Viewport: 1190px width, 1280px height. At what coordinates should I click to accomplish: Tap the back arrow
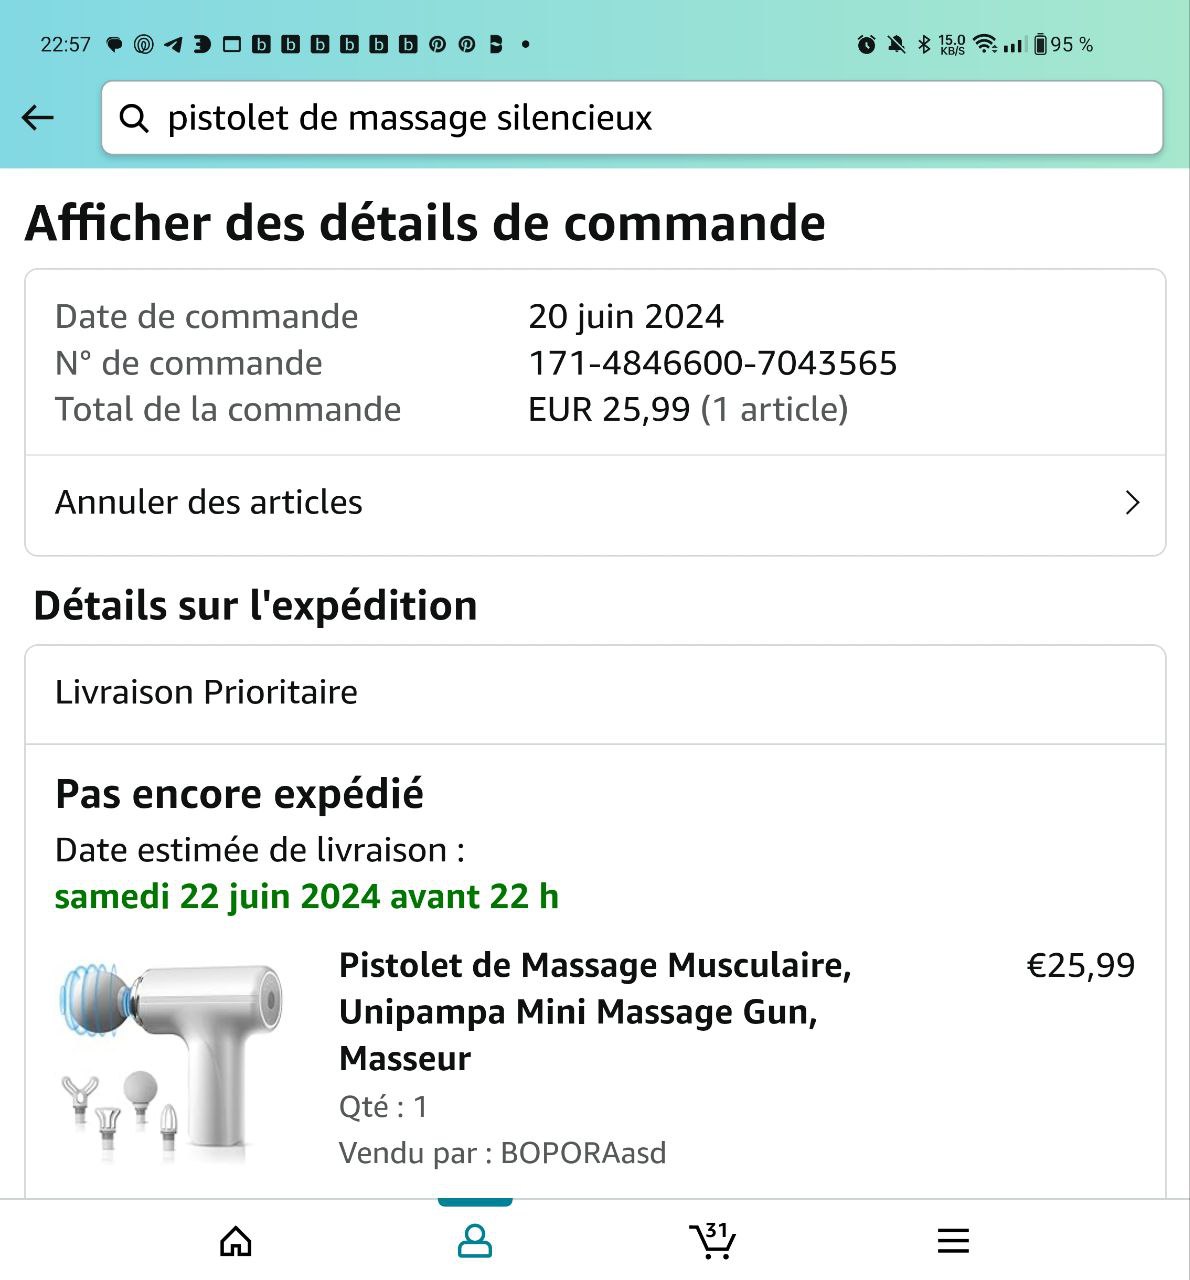[x=38, y=118]
